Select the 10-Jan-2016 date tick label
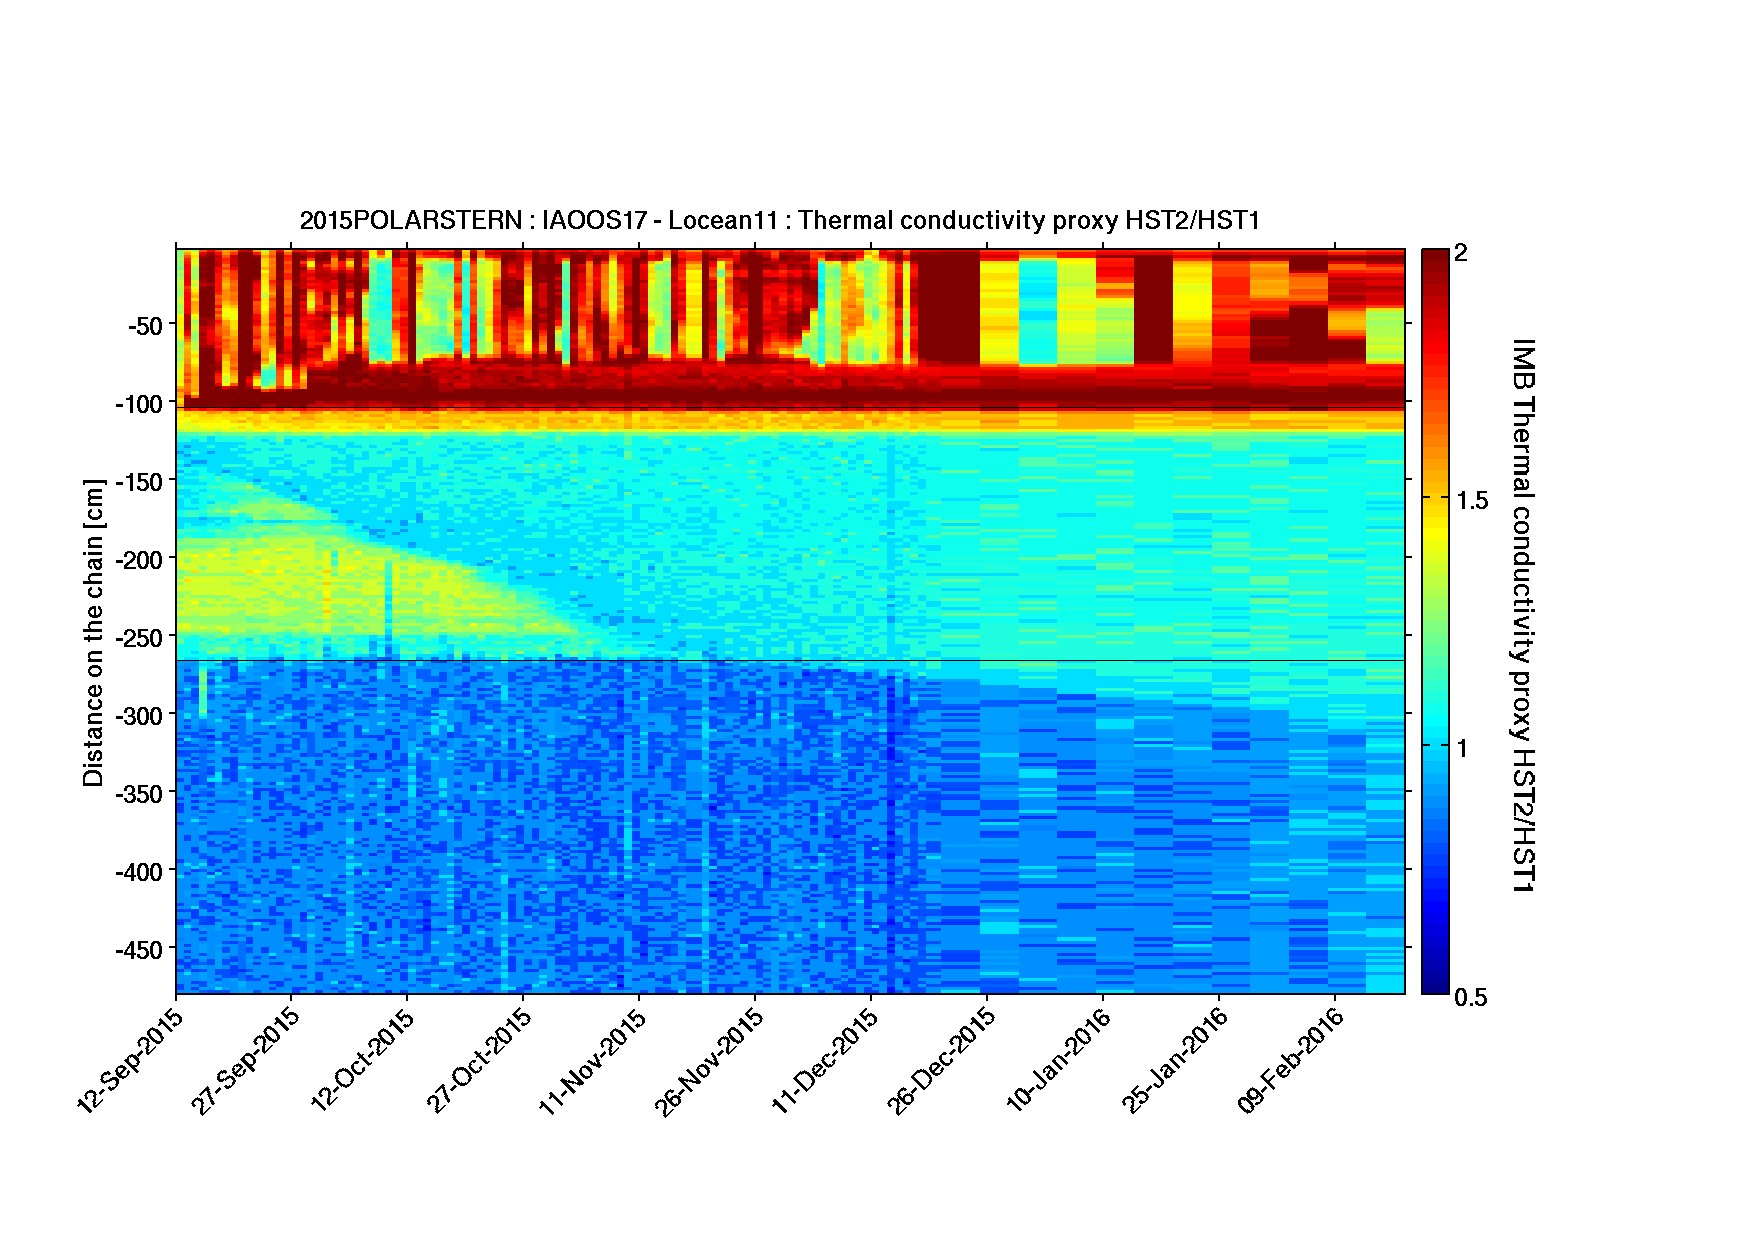 1058,1060
